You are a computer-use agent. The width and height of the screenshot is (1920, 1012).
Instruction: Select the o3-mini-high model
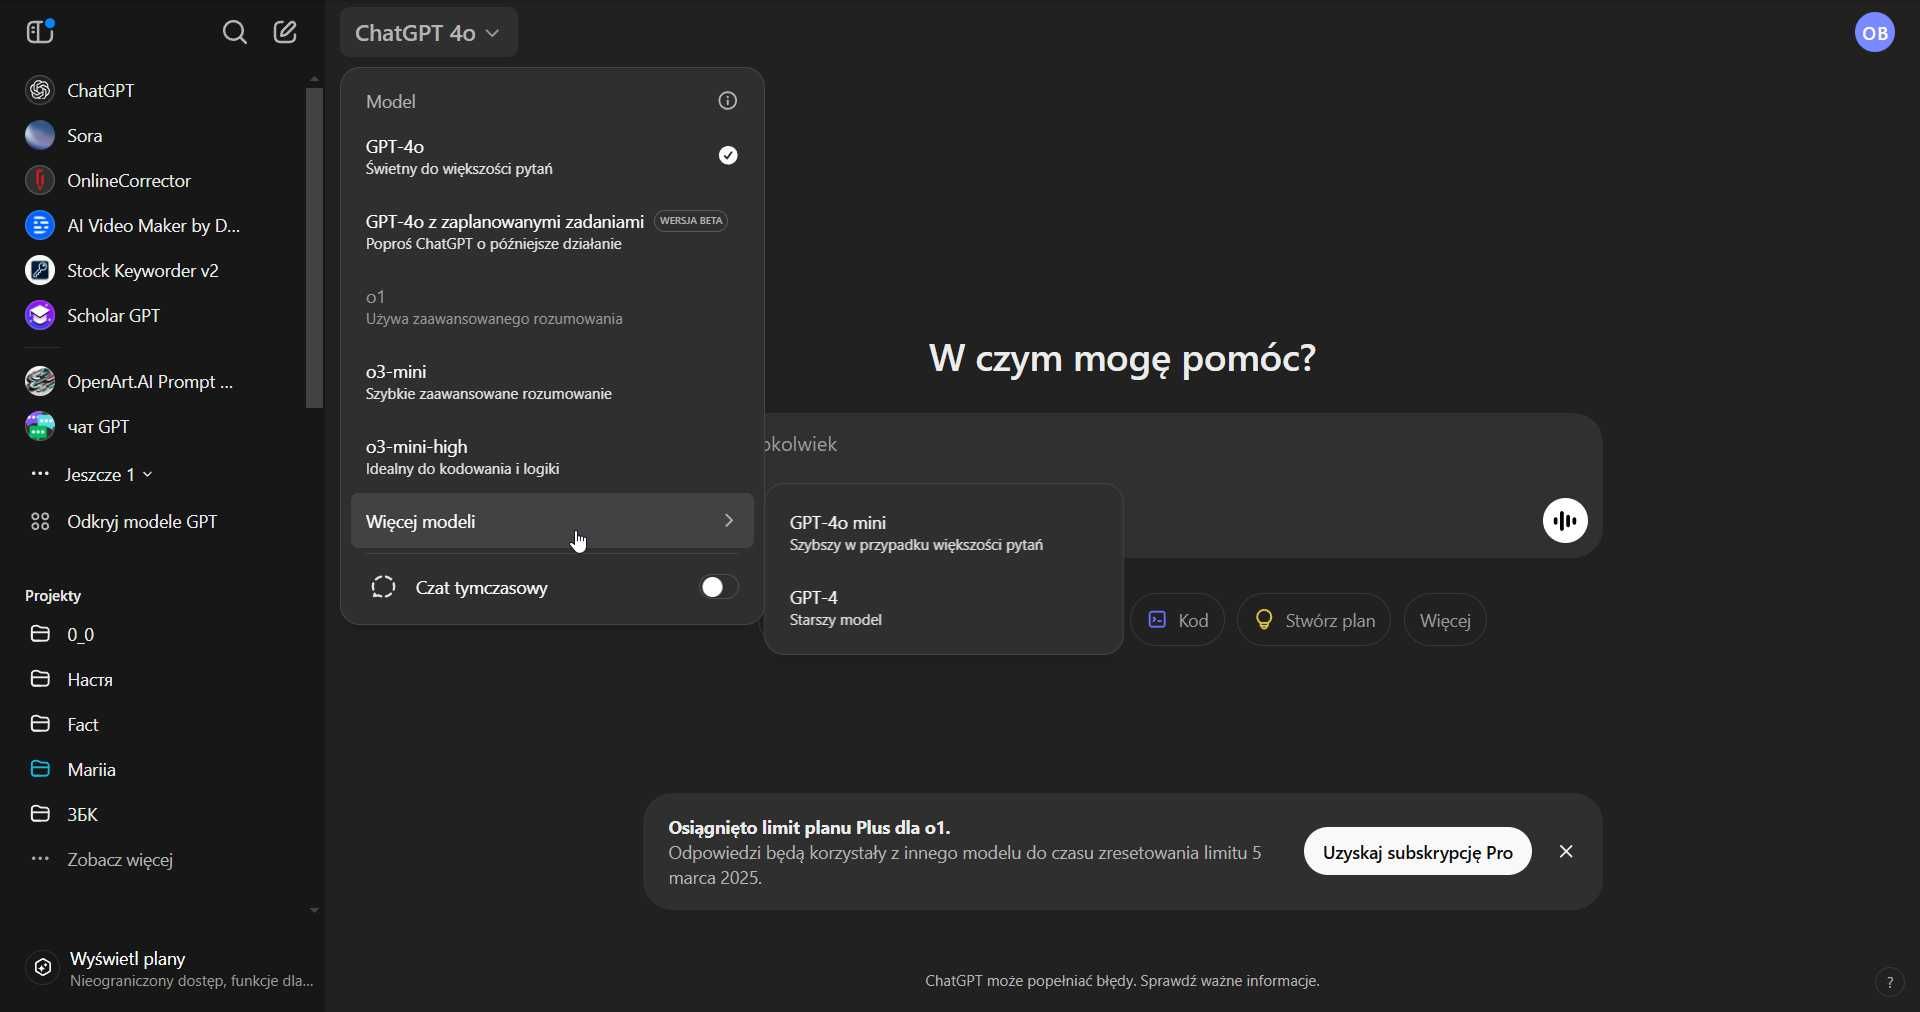552,457
